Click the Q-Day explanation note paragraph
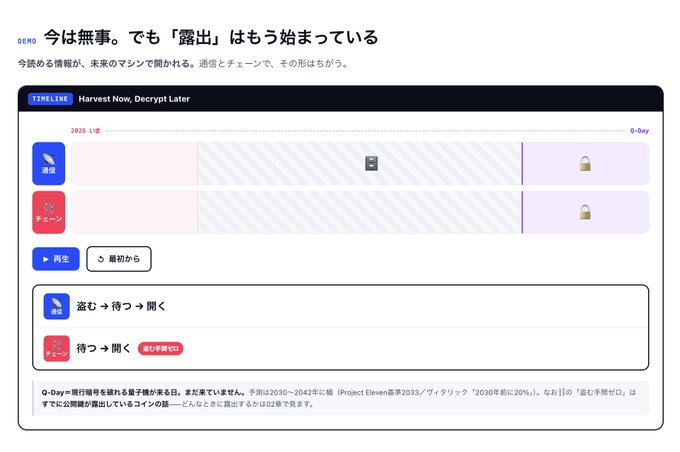 341,398
